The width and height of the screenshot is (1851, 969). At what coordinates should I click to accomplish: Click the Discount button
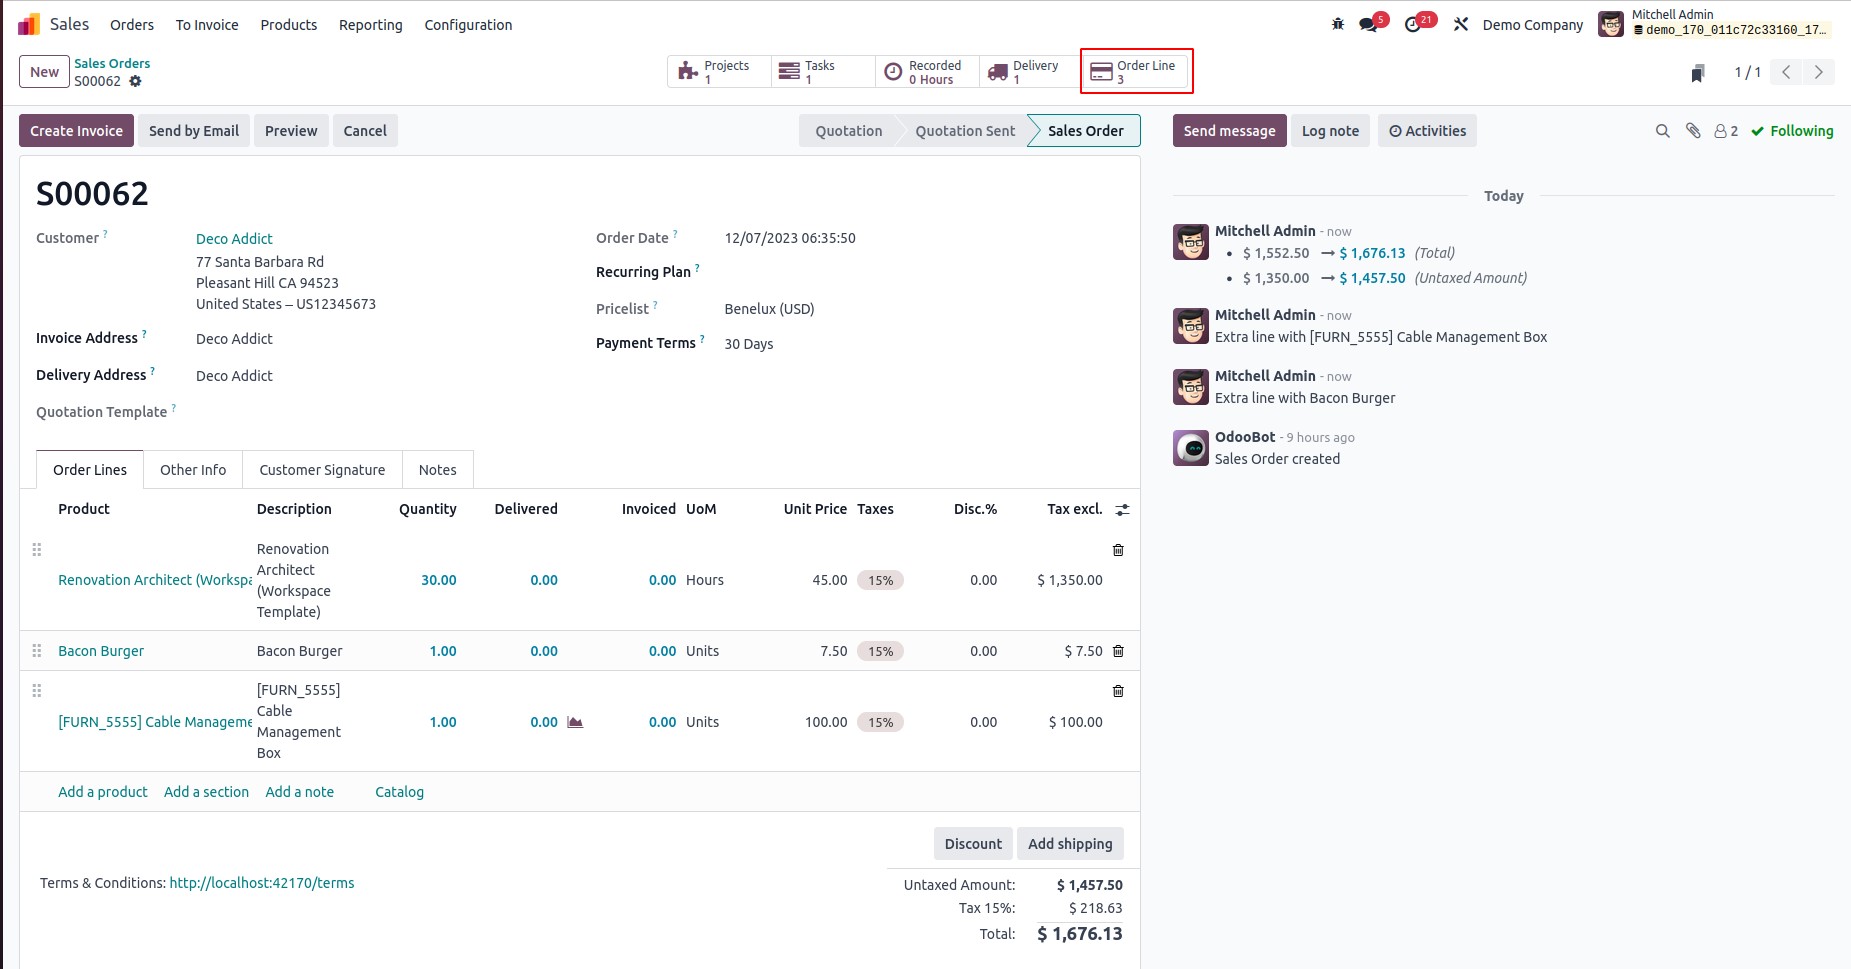pyautogui.click(x=973, y=844)
